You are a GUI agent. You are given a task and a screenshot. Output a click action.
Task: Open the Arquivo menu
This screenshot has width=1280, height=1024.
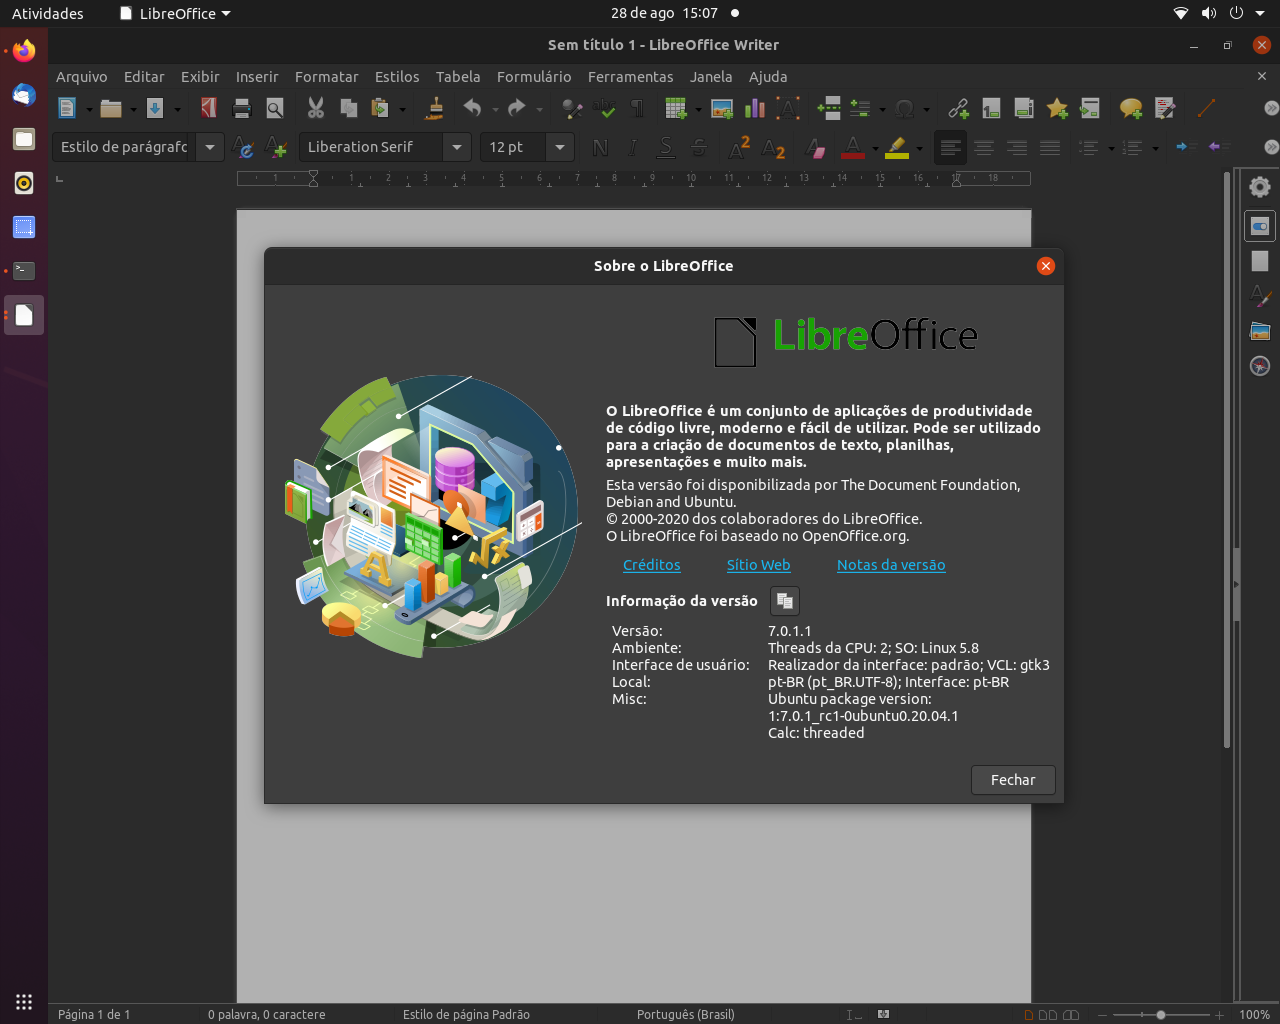82,76
